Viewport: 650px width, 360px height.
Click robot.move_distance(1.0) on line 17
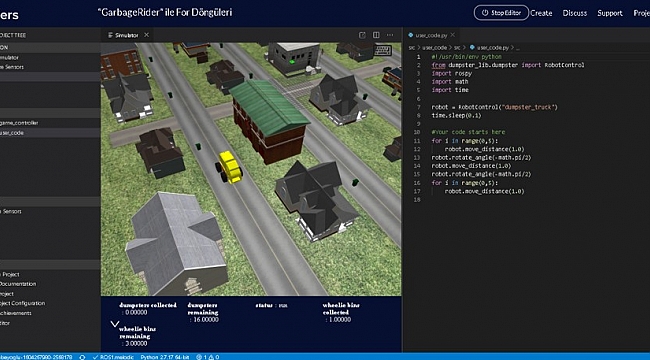tap(485, 191)
